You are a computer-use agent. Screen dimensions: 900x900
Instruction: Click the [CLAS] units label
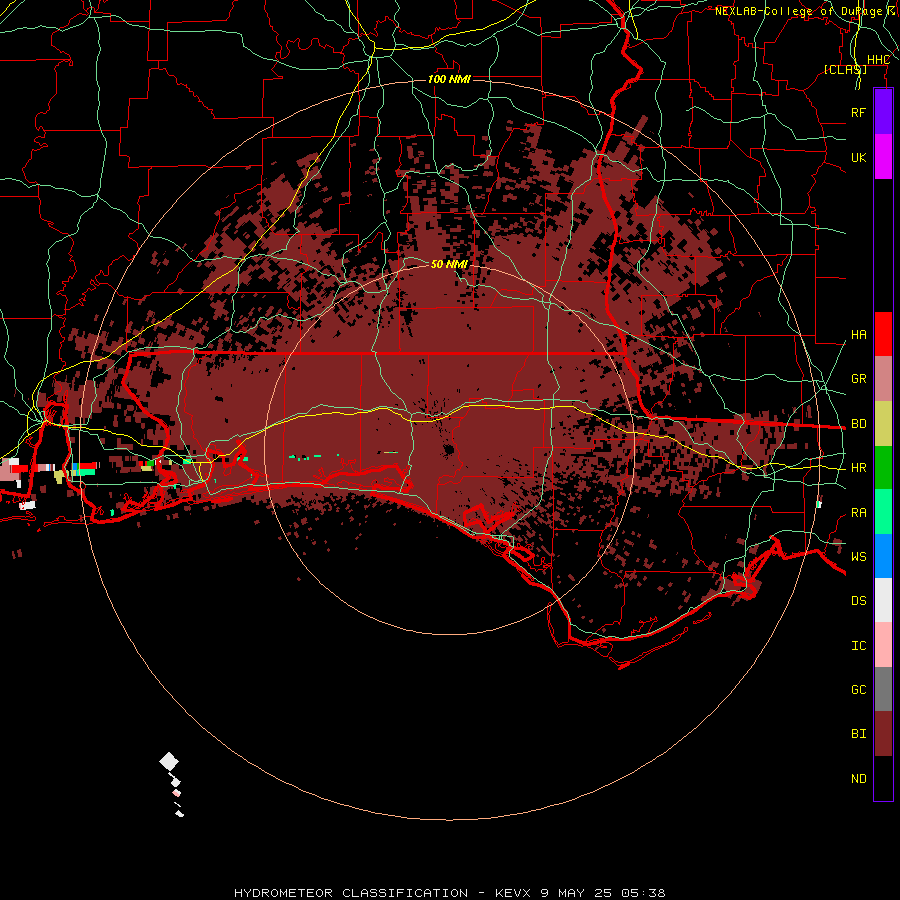[845, 69]
